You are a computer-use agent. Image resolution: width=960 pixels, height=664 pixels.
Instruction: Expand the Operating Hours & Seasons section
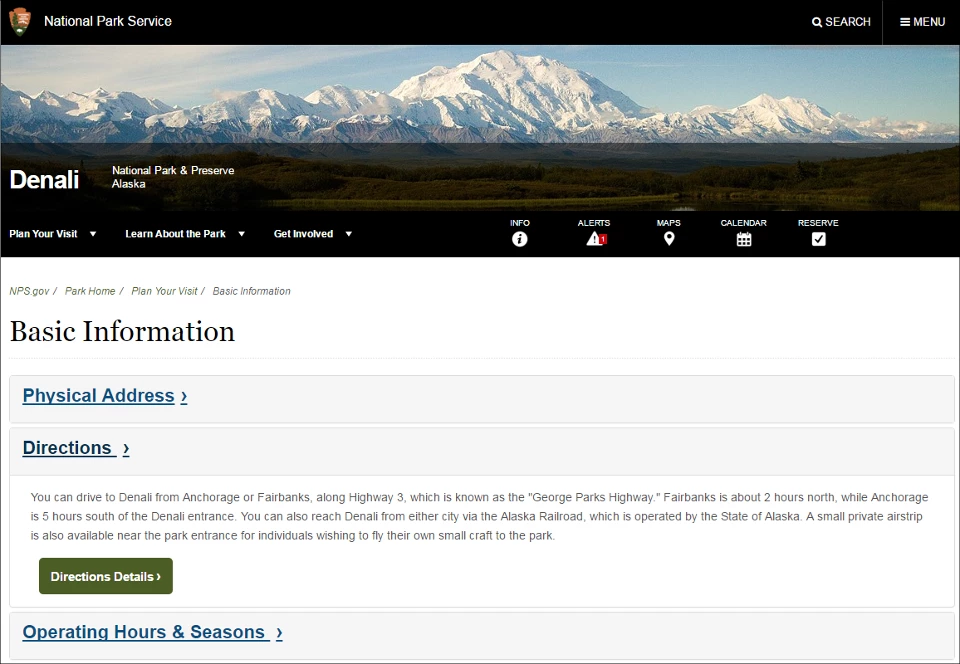[143, 632]
